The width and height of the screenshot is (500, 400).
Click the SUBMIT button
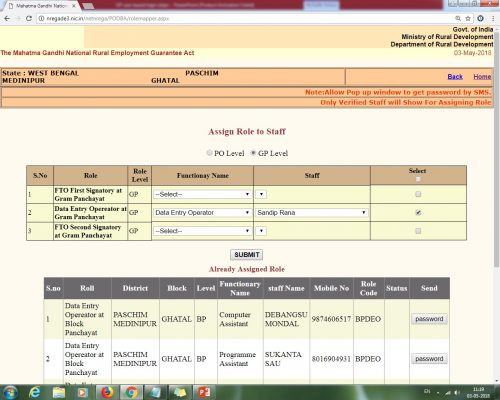(x=246, y=255)
